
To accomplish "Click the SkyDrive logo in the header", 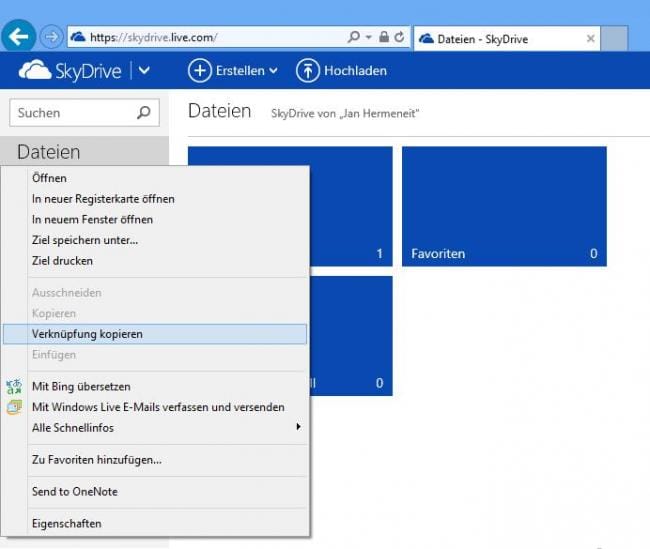I will (70, 70).
